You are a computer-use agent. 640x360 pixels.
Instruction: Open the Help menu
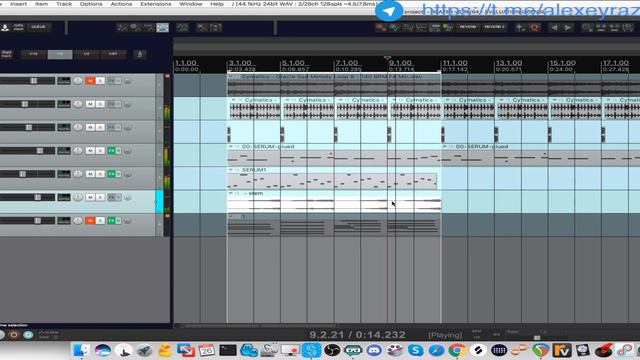click(217, 4)
